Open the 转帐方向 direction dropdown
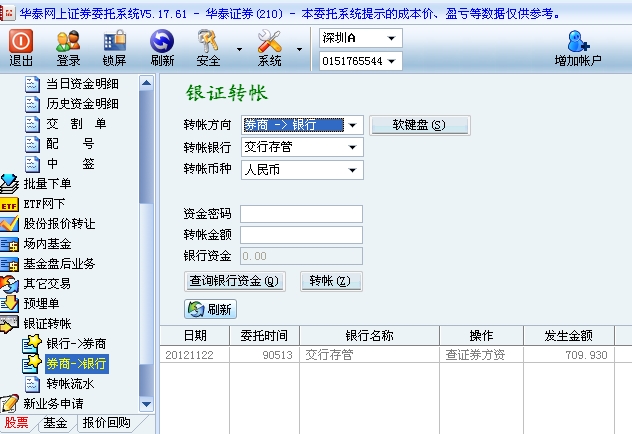632x434 pixels. (302, 125)
